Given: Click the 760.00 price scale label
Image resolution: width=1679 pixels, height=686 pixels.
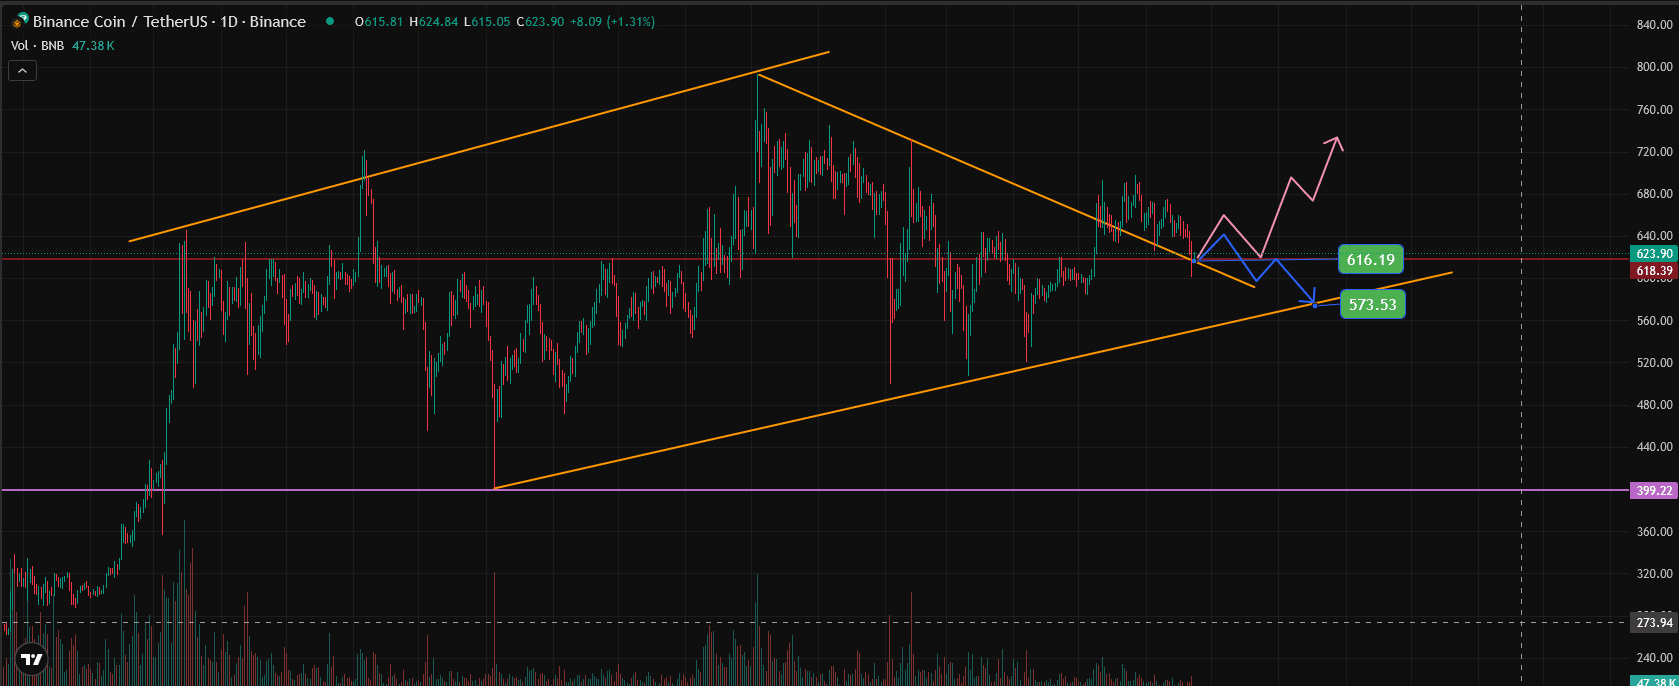Looking at the screenshot, I should pos(1654,110).
